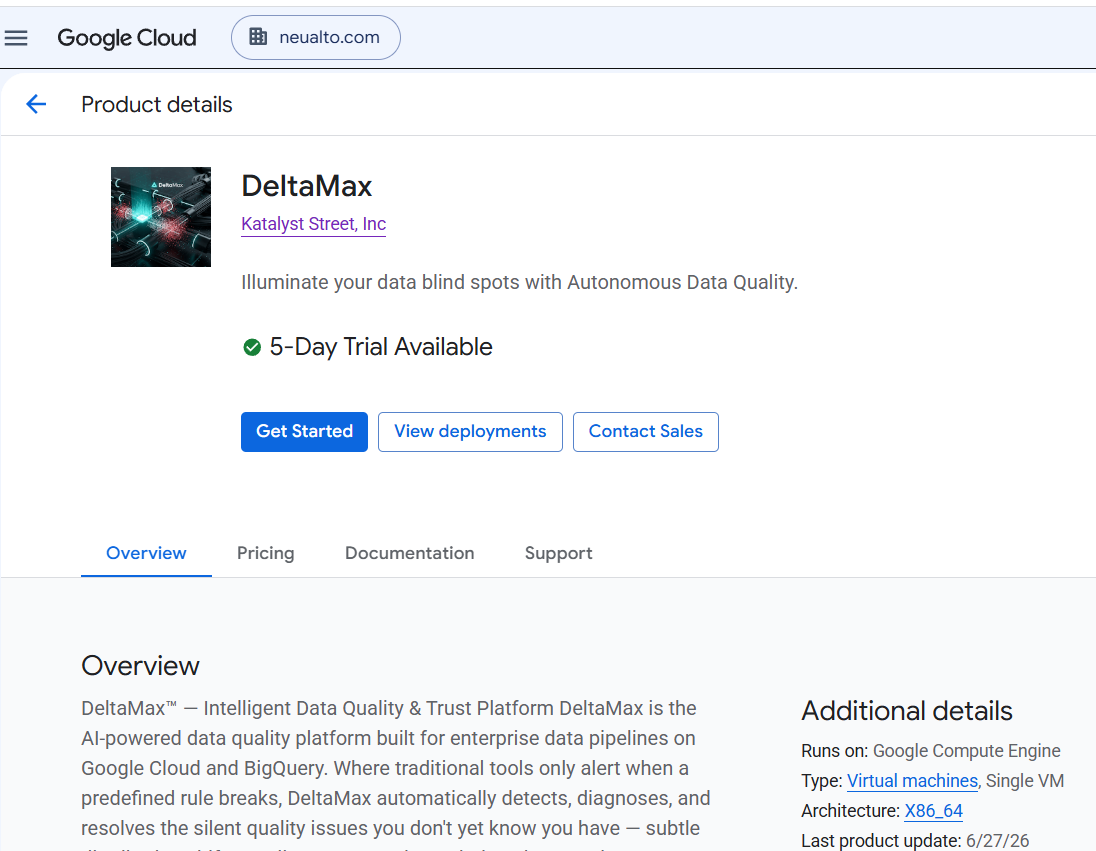Click the Contact Sales button
1096x851 pixels.
click(x=645, y=431)
